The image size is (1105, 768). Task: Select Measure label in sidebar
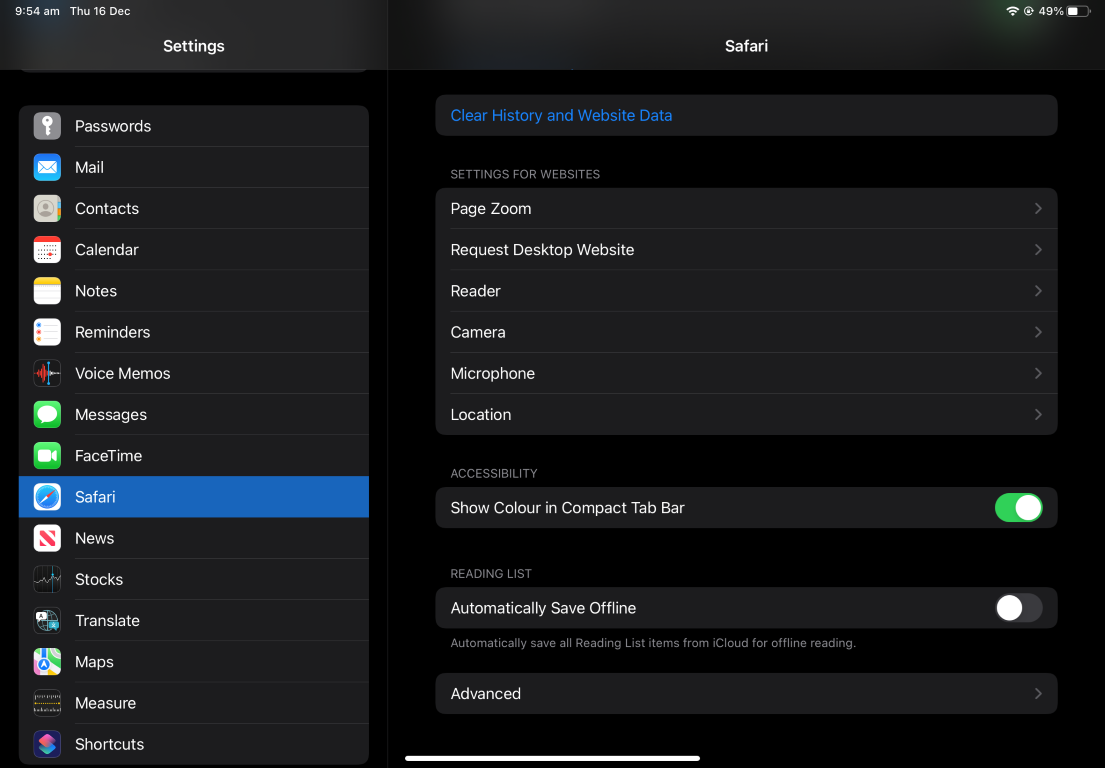(x=105, y=703)
